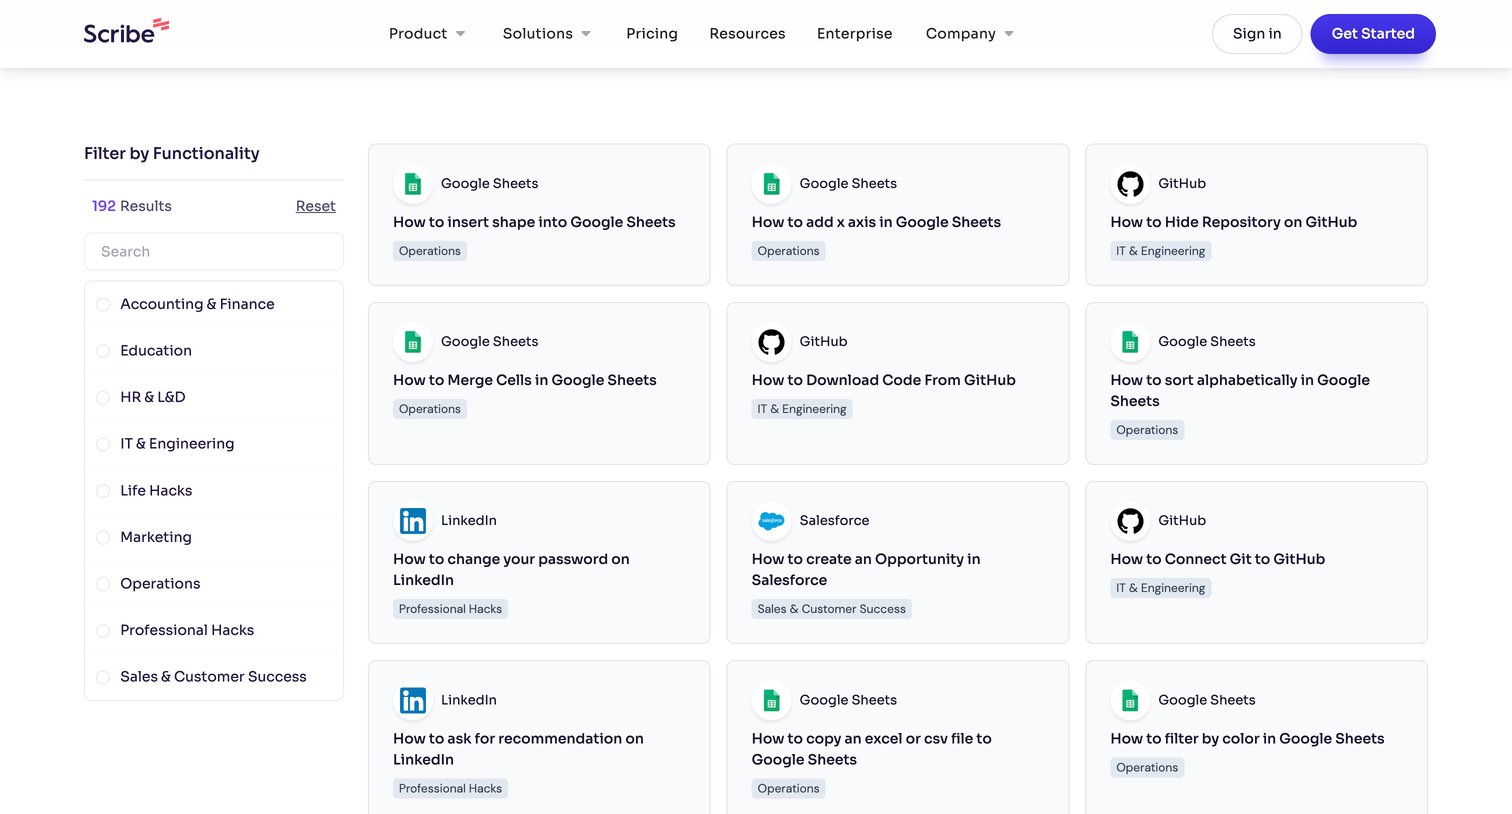
Task: Click Google Sheets icon on copy excel card
Action: (x=771, y=701)
